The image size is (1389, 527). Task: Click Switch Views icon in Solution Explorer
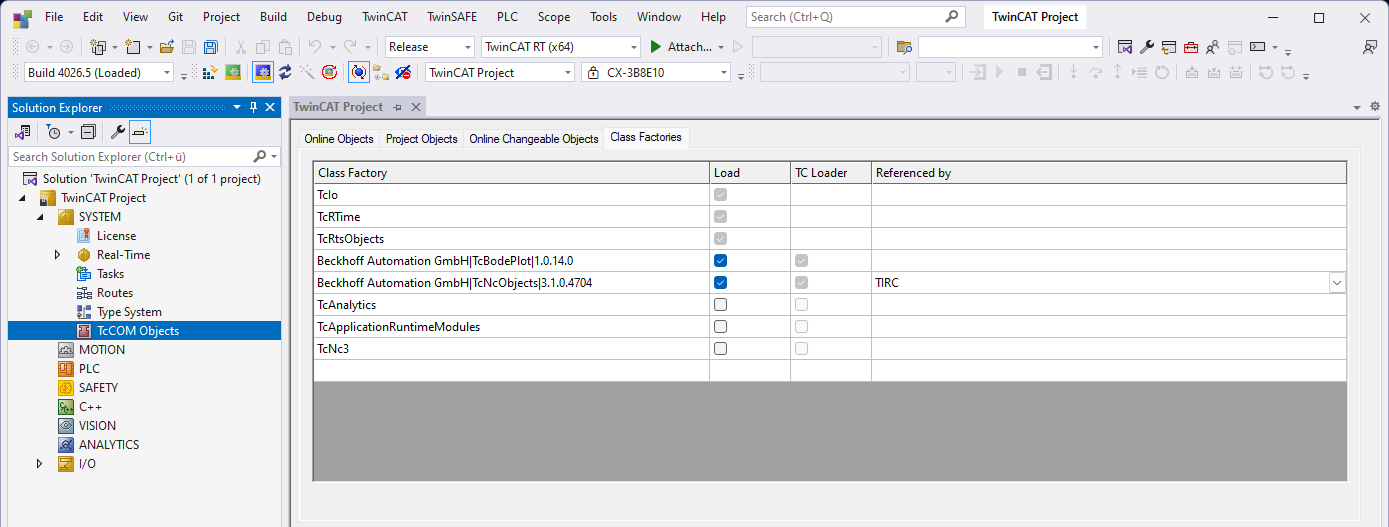coord(23,132)
